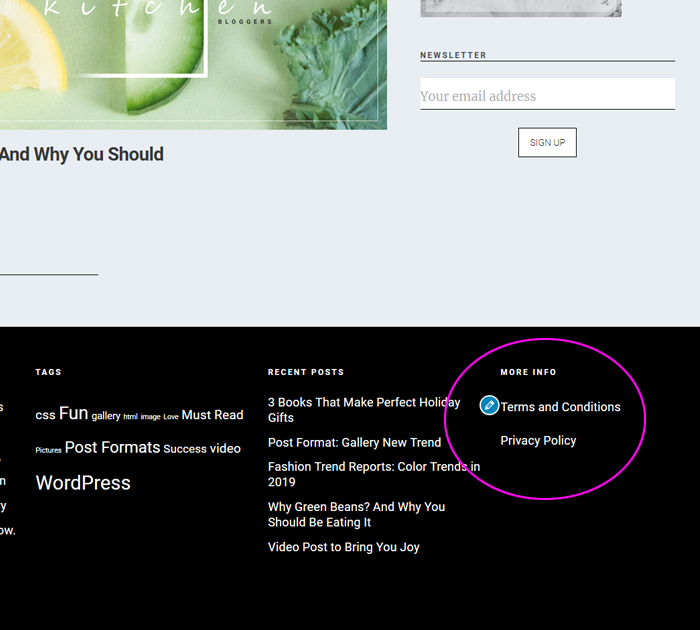Select the html tag
This screenshot has height=630, width=700.
click(x=130, y=417)
